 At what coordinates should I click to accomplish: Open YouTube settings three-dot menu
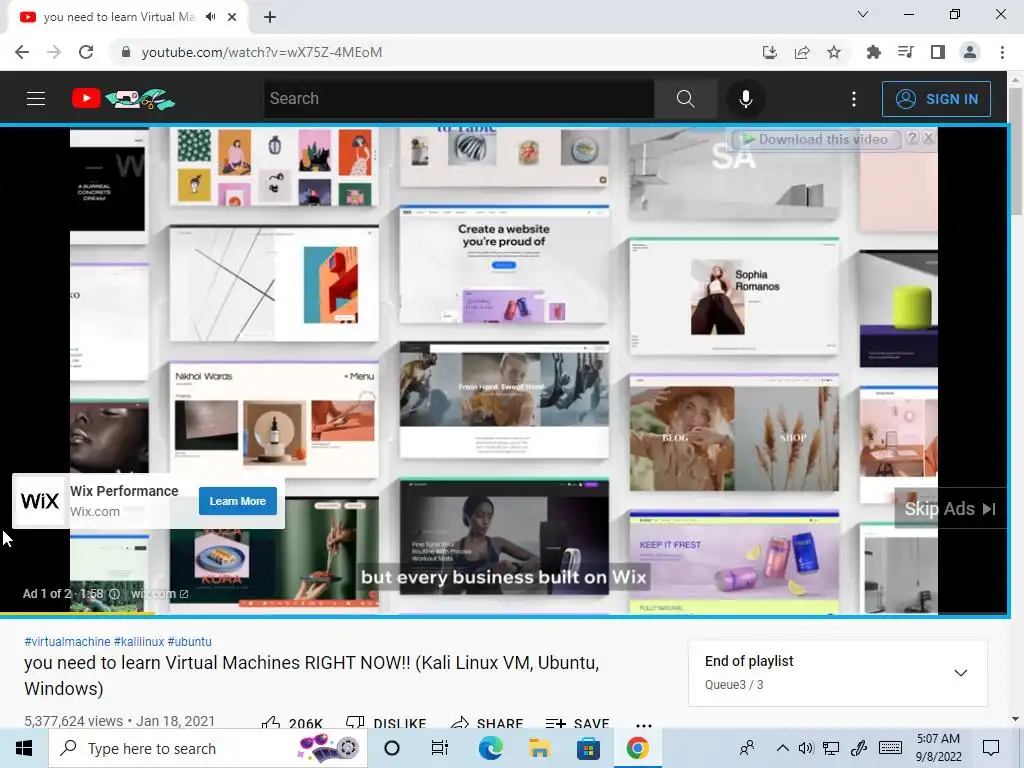(854, 99)
